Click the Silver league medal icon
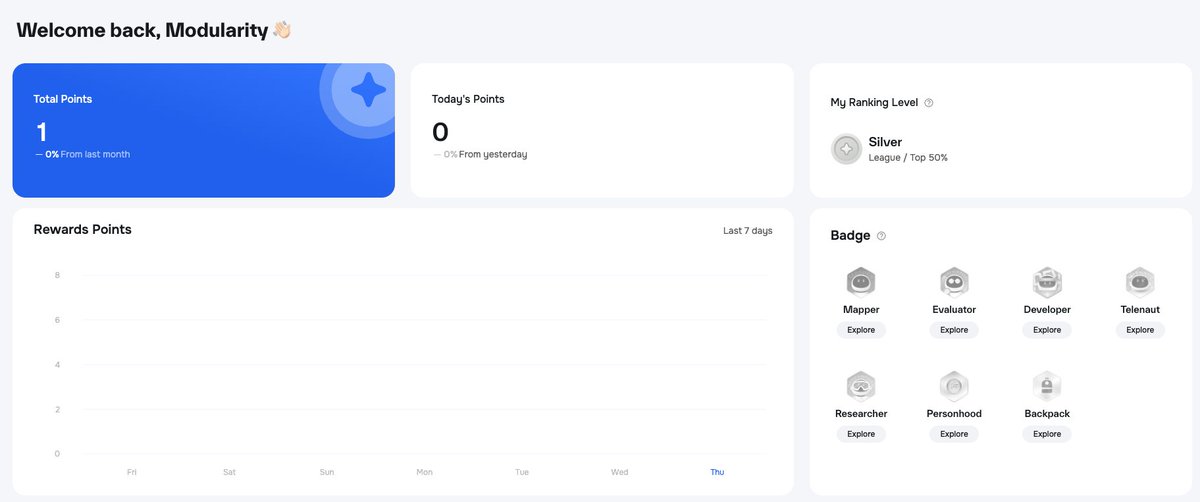This screenshot has height=502, width=1200. pos(846,149)
